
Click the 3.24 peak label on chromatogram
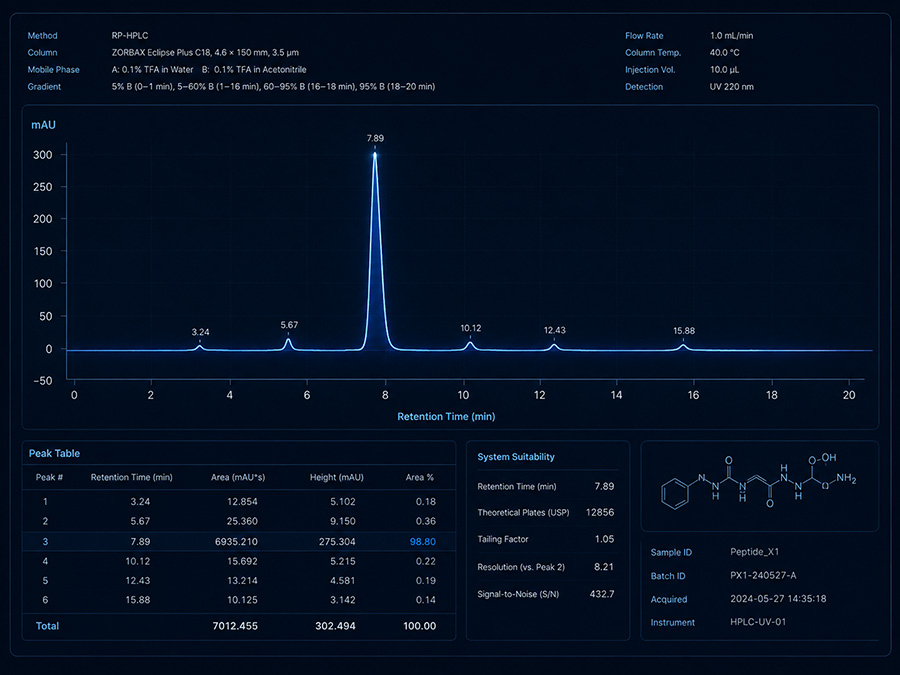pyautogui.click(x=200, y=332)
